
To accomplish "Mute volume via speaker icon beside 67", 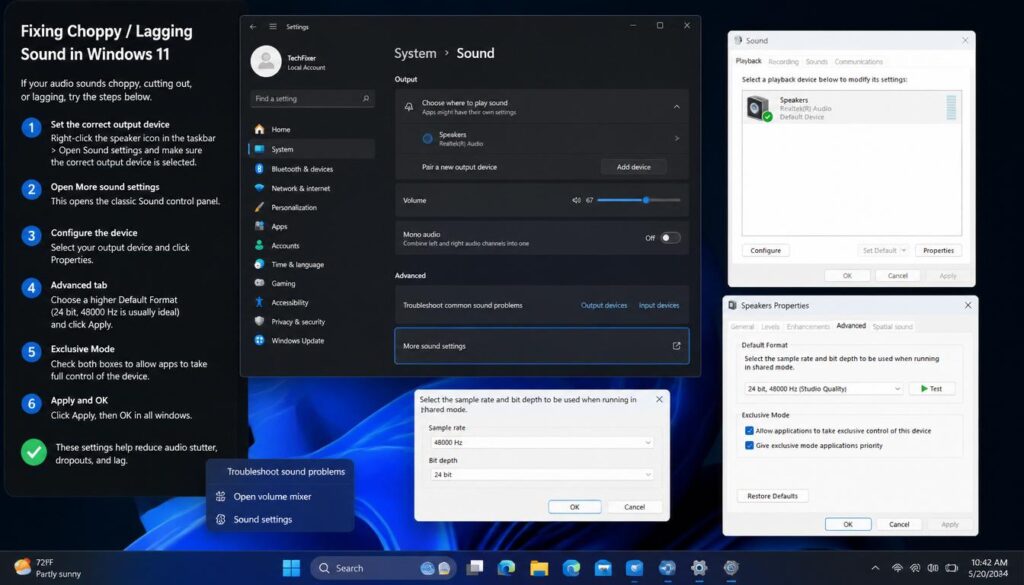I will [x=576, y=200].
